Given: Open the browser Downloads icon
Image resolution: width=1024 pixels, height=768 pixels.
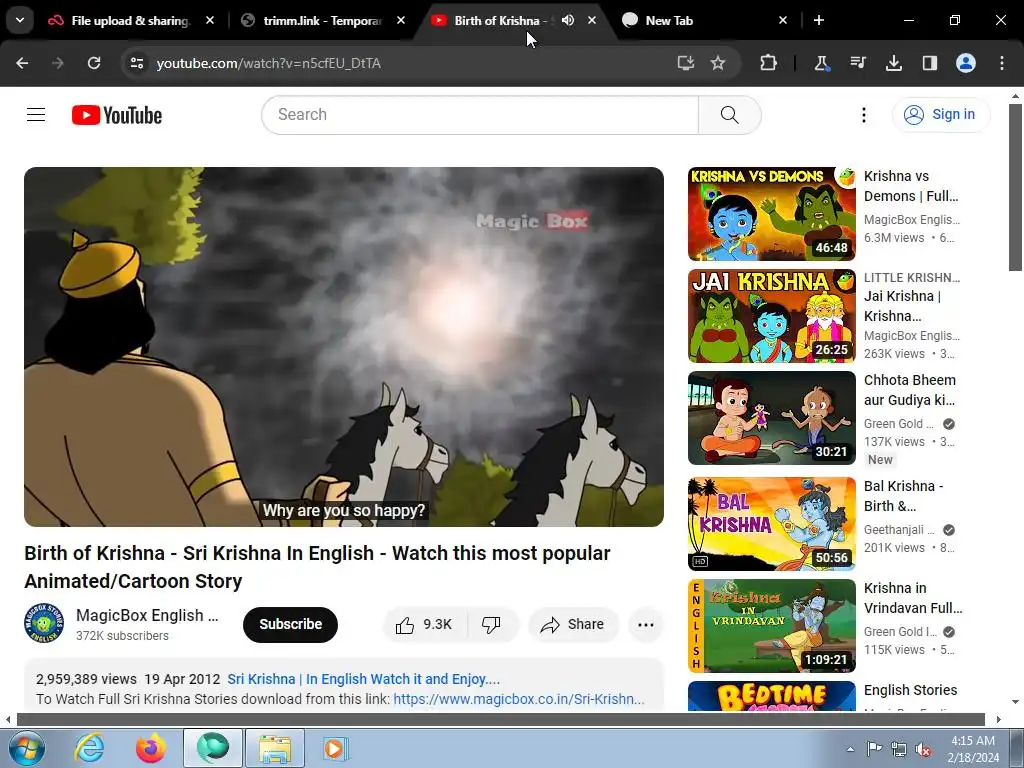Looking at the screenshot, I should (893, 63).
